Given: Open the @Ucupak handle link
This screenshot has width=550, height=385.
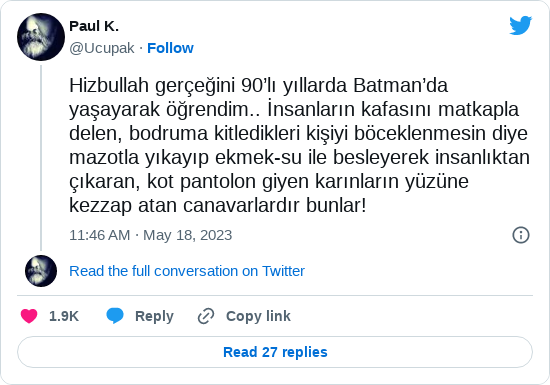Looking at the screenshot, I should [x=102, y=48].
